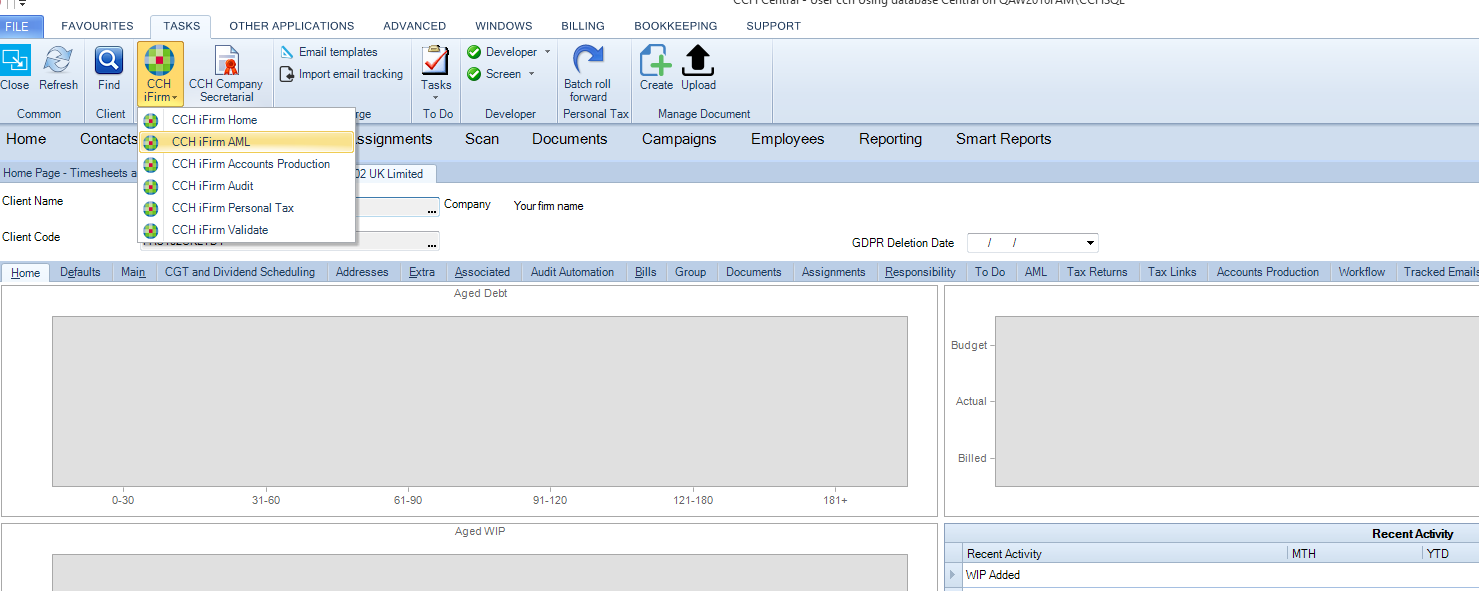Open the CCH iFirm dropdown button

pyautogui.click(x=160, y=74)
